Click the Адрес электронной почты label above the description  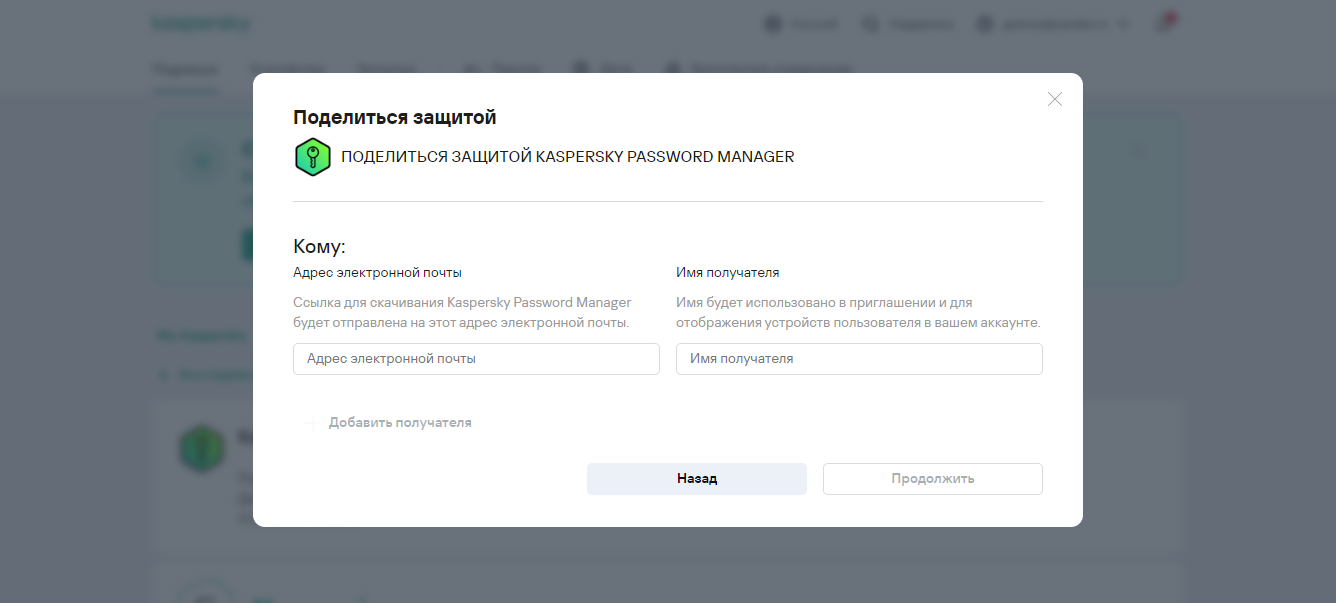(377, 272)
